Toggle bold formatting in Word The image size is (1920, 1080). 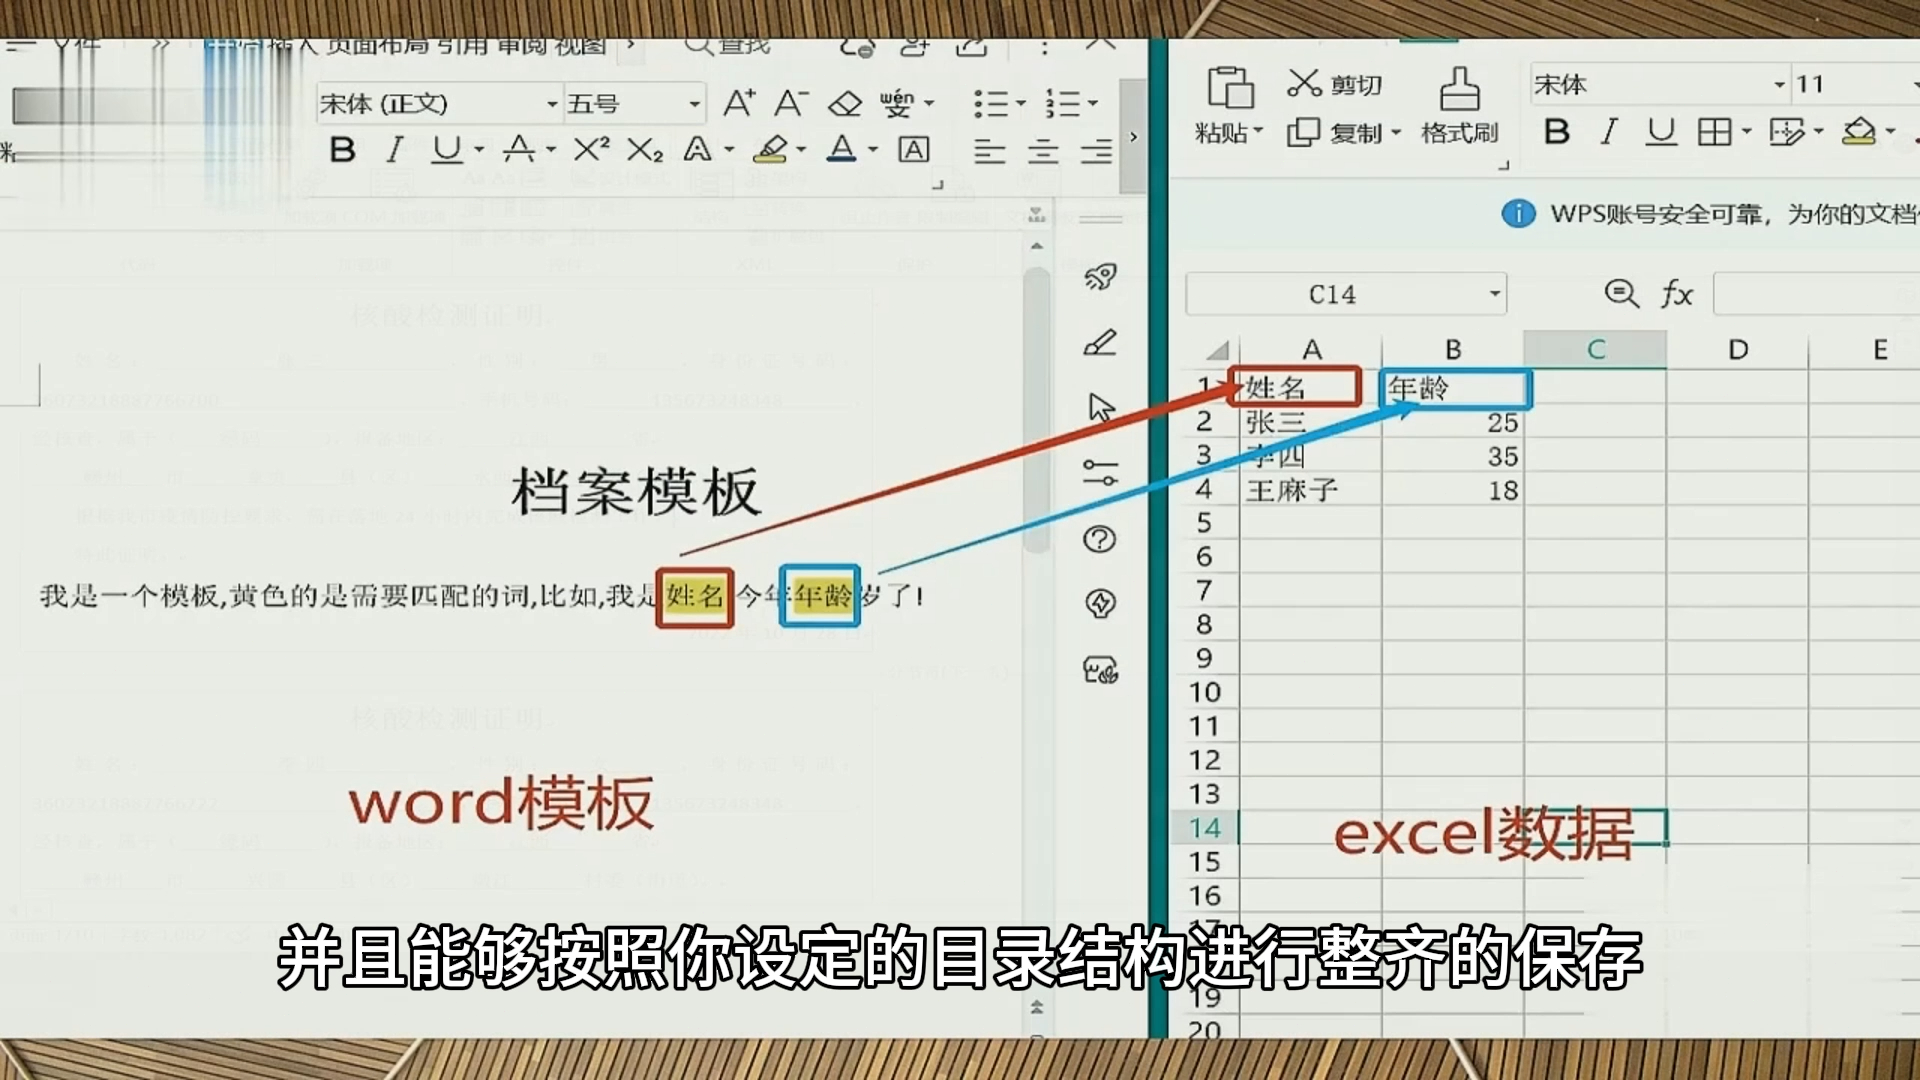tap(343, 150)
